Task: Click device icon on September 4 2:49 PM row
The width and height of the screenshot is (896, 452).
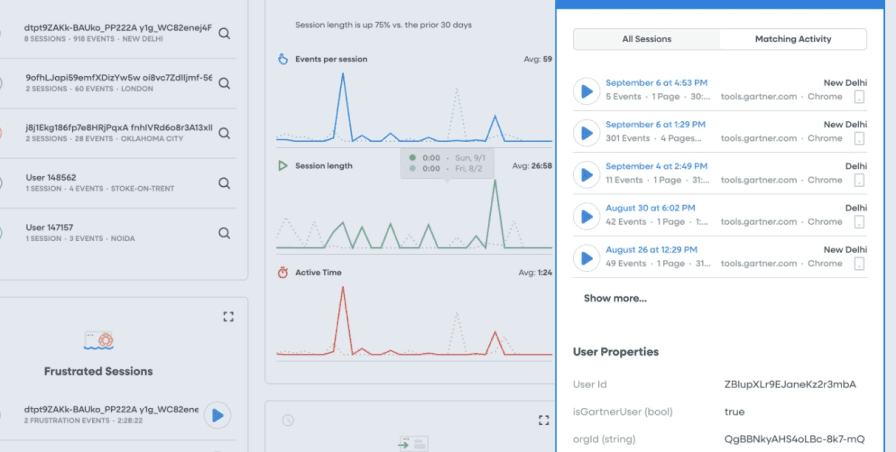Action: pyautogui.click(x=859, y=180)
